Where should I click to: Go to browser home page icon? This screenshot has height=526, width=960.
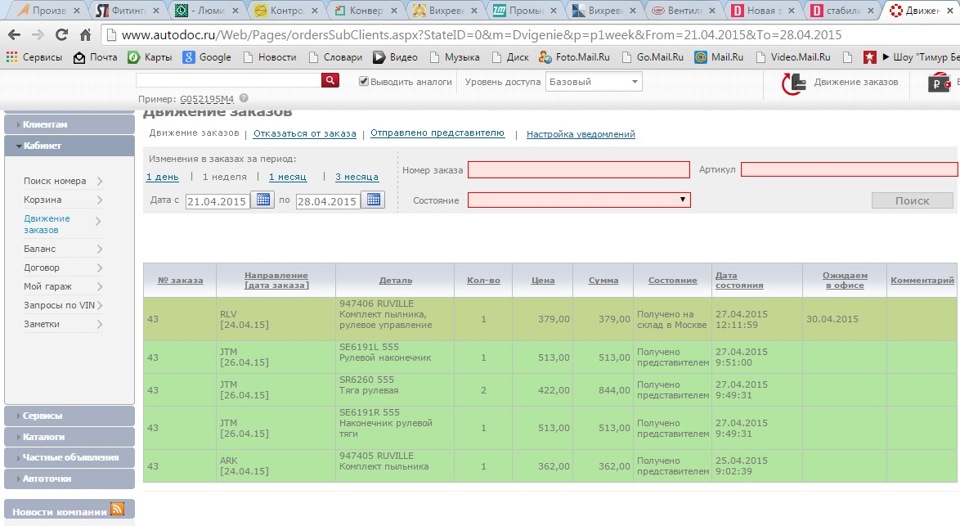coord(85,35)
